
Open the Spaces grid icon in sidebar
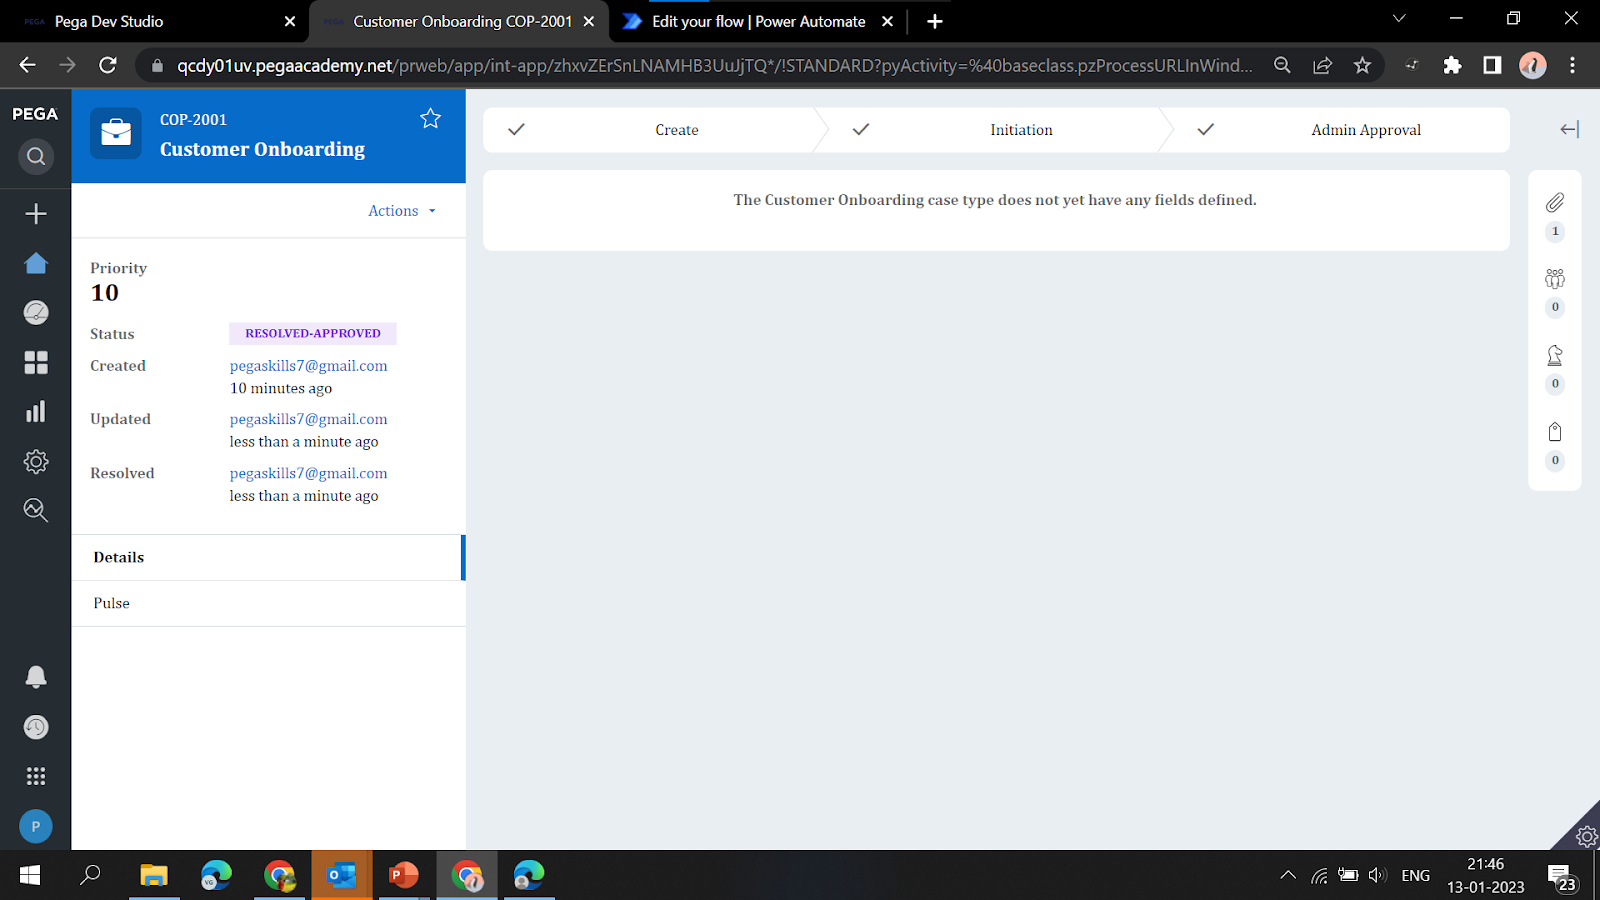(36, 362)
